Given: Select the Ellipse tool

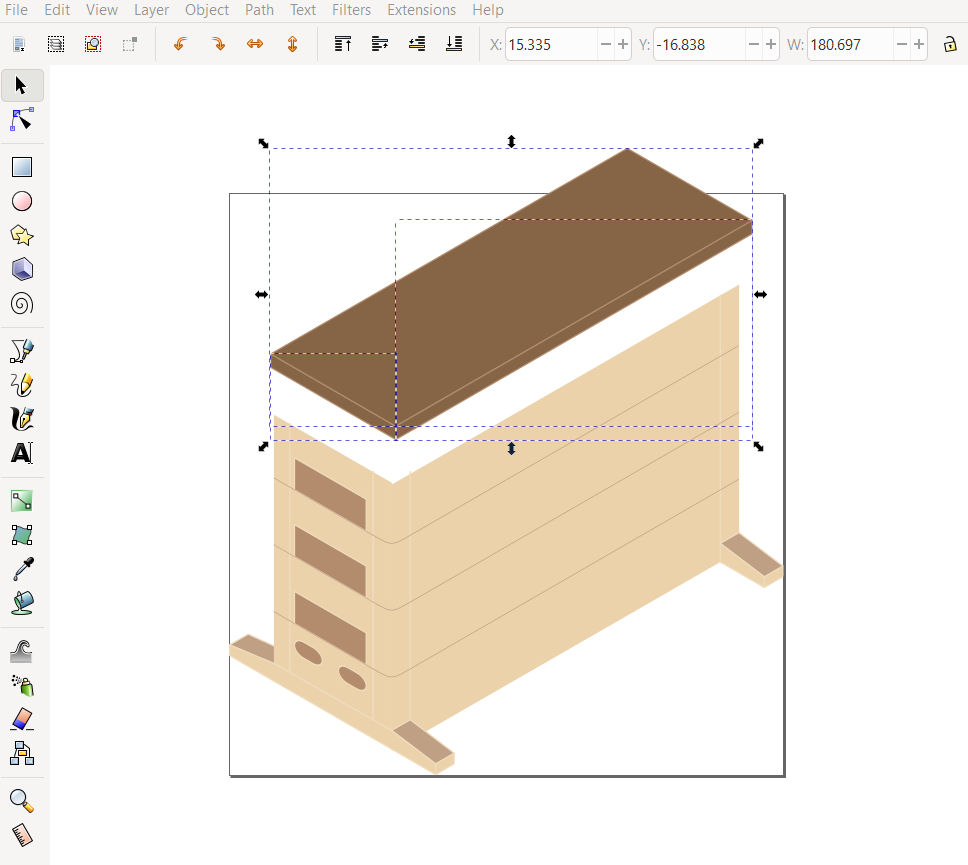Looking at the screenshot, I should pyautogui.click(x=21, y=201).
